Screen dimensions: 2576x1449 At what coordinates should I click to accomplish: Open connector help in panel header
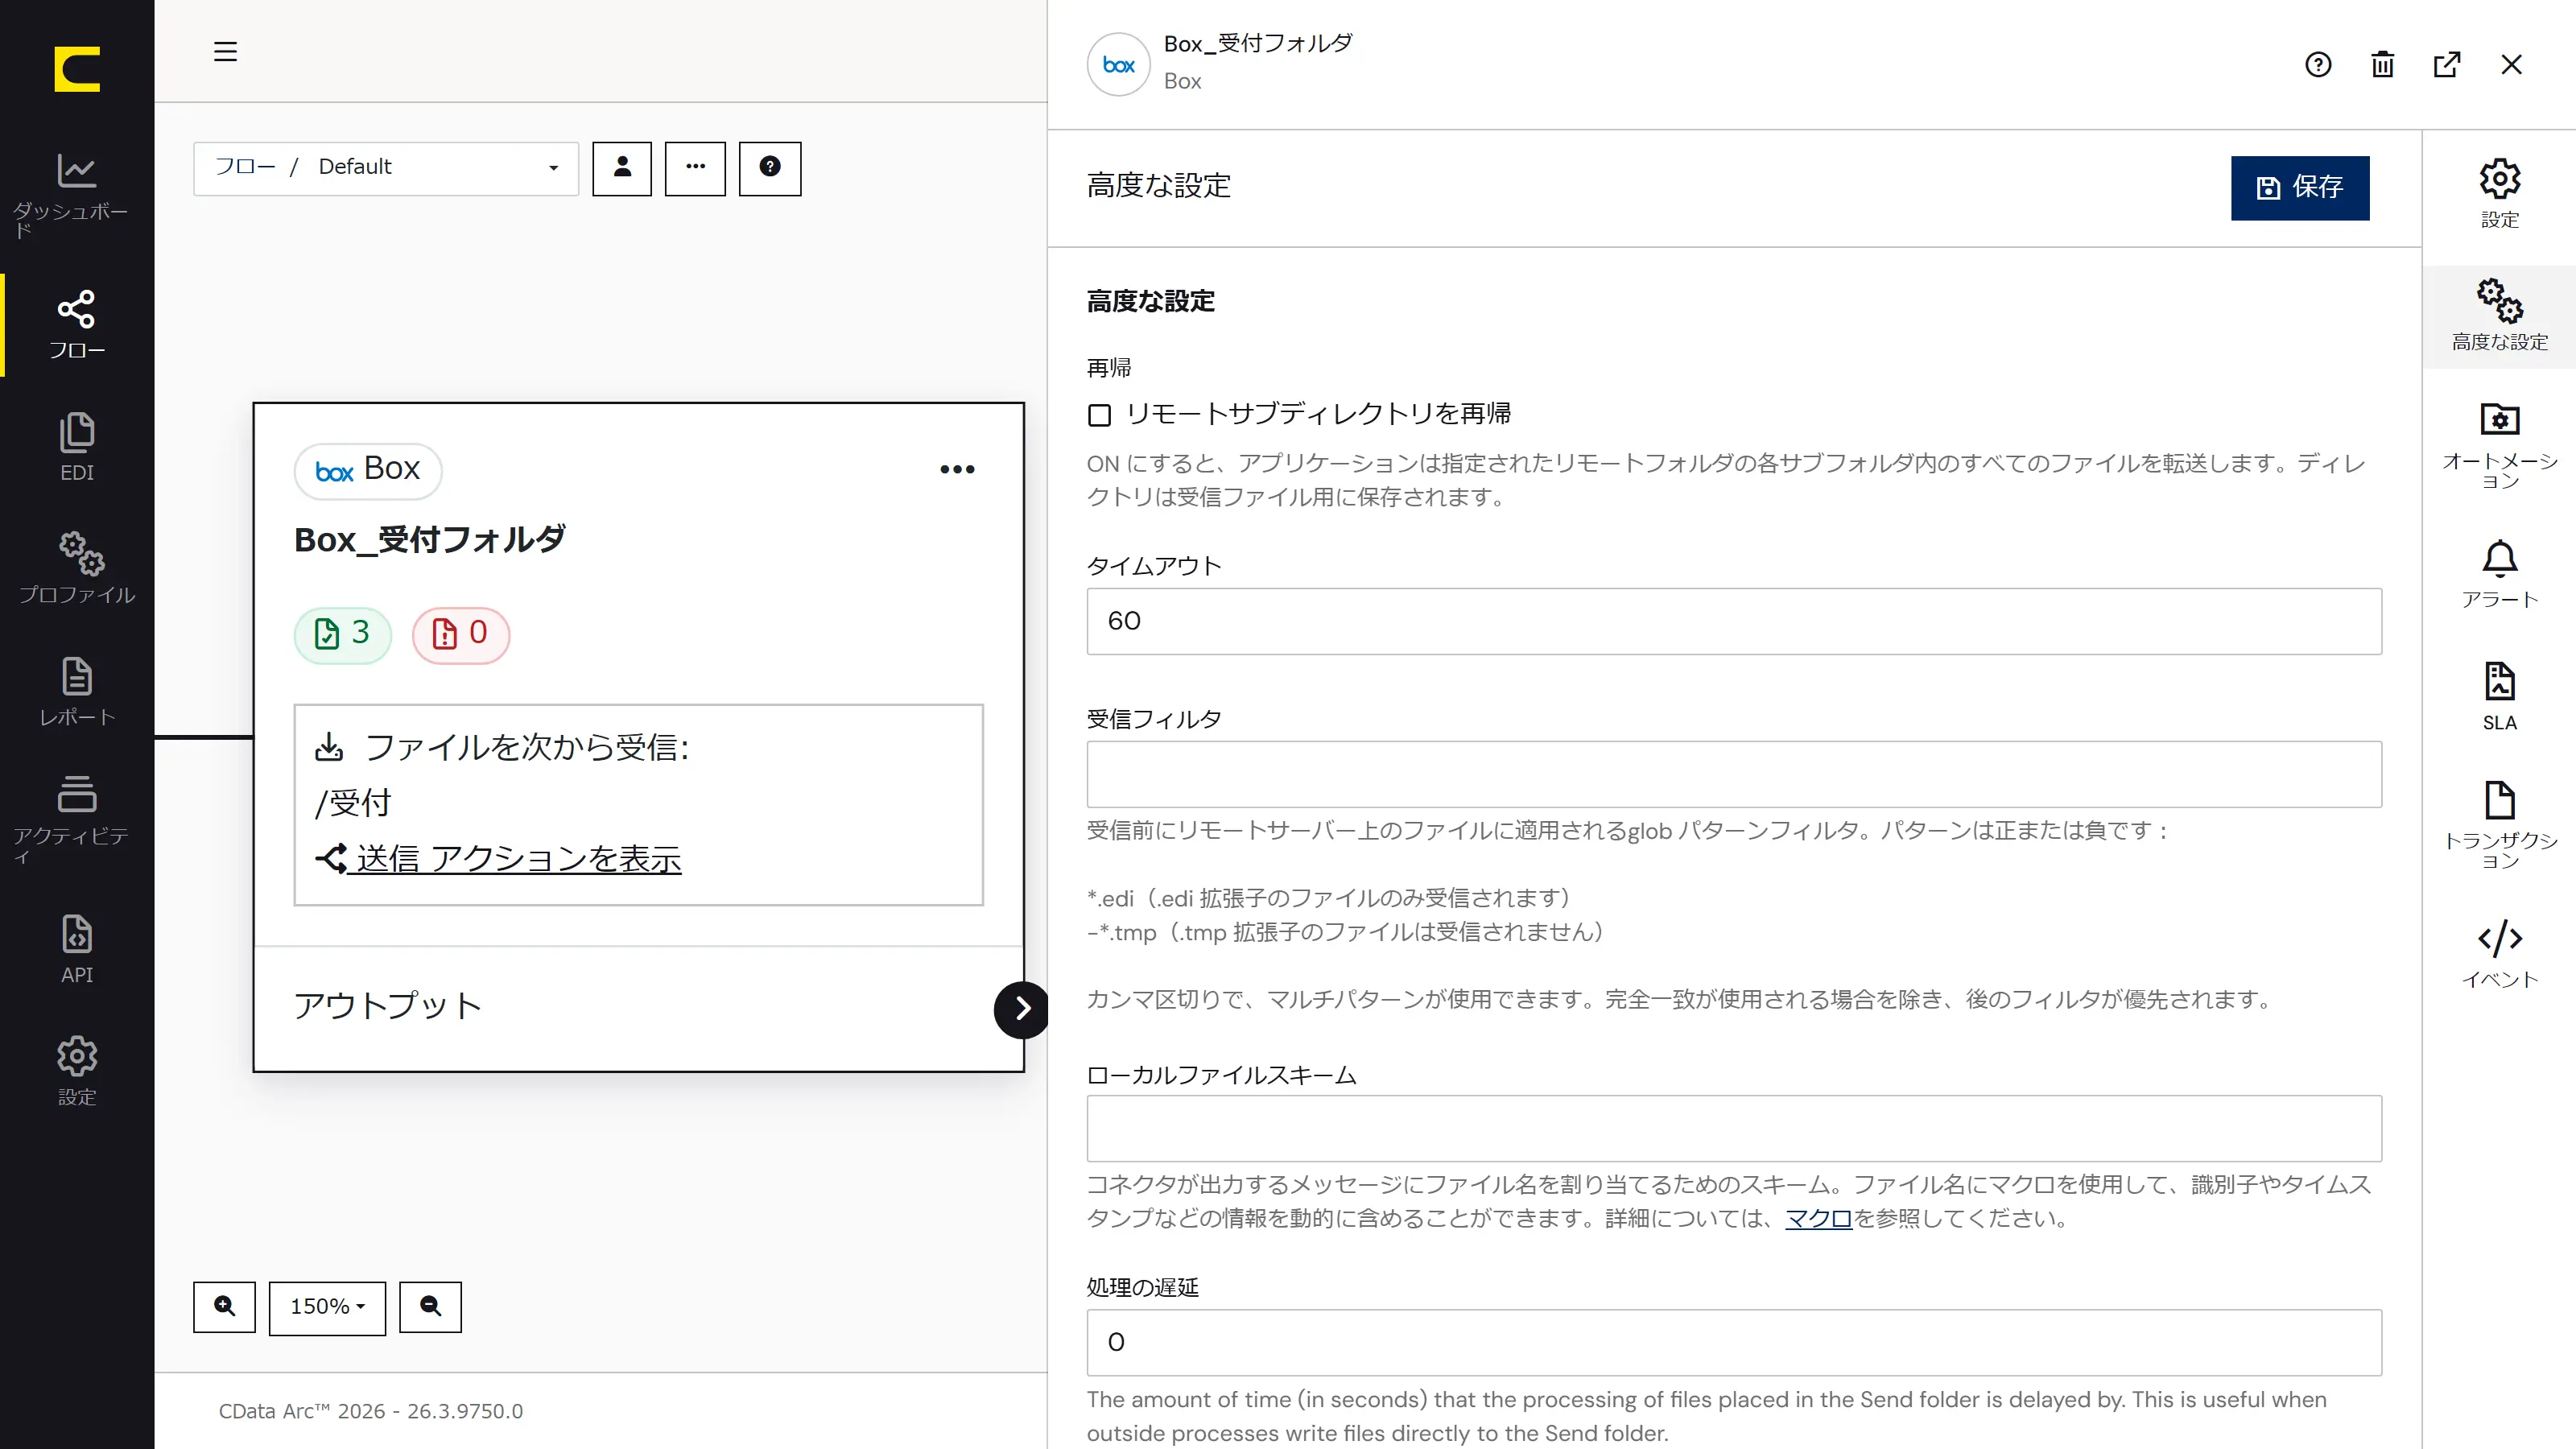tap(2318, 65)
